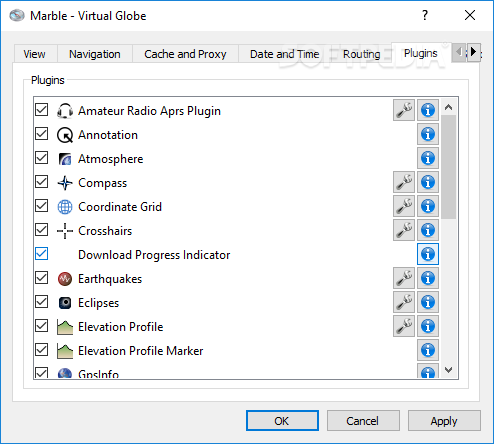494x444 pixels.
Task: Show info about Elevation Profile Marker
Action: [428, 350]
